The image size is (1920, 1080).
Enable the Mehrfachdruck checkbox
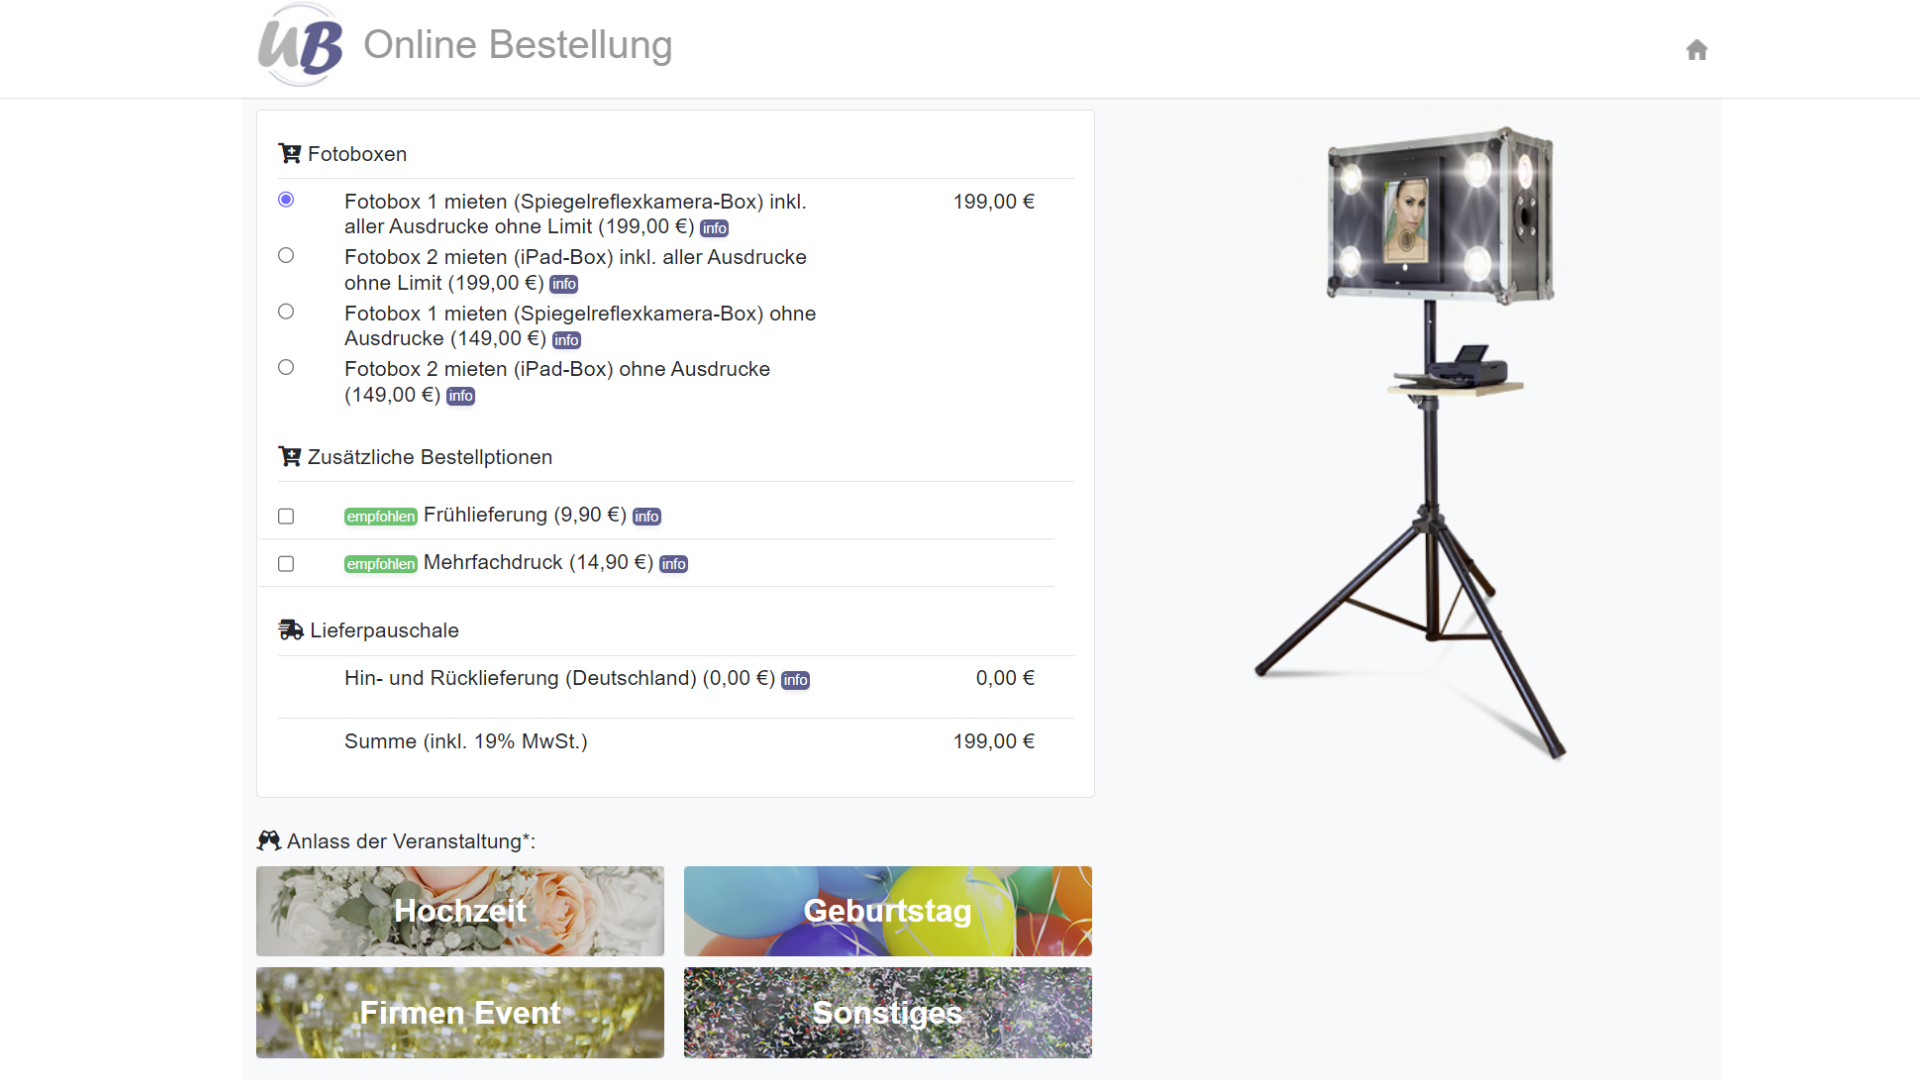(x=286, y=564)
